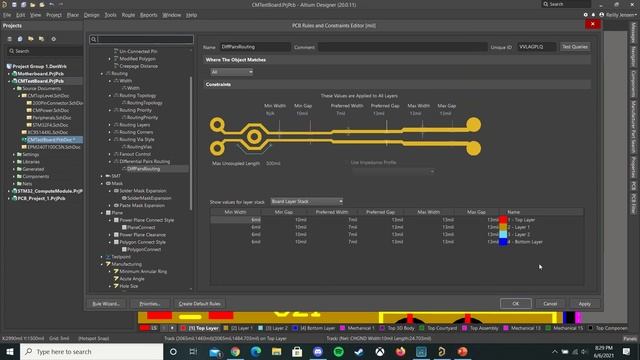This screenshot has height=360, width=640.
Task: Expand the SMT rules category
Action: (102, 176)
